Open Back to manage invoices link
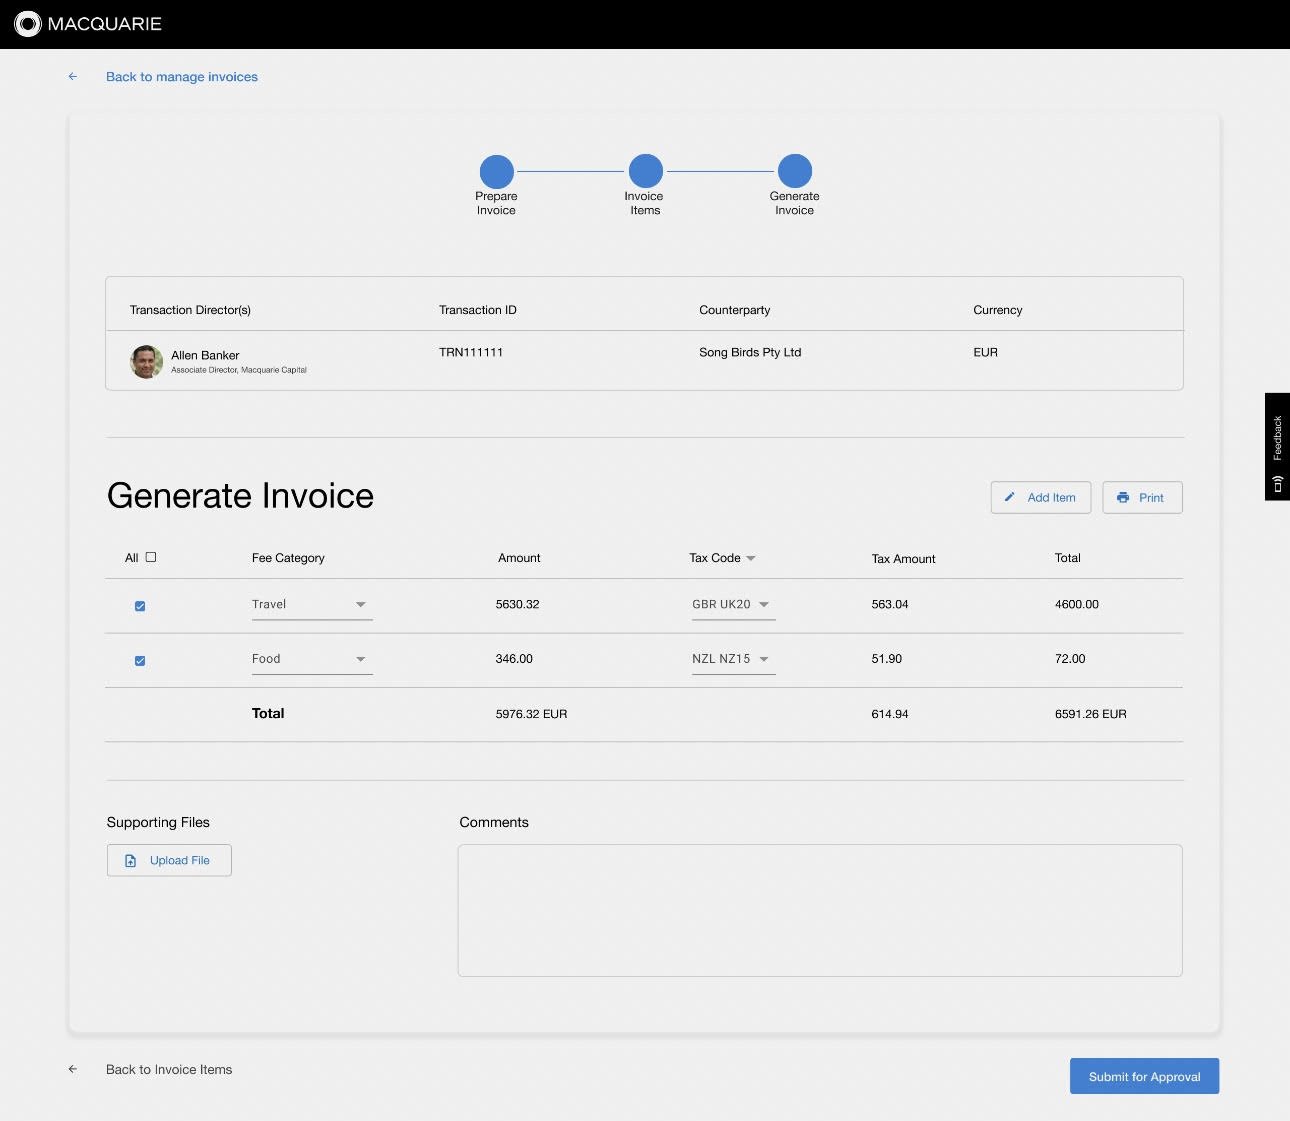Image resolution: width=1290 pixels, height=1121 pixels. [182, 77]
